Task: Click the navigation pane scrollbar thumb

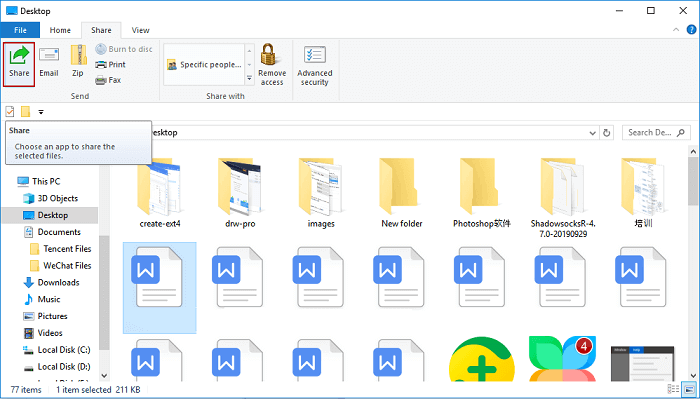Action: pyautogui.click(x=104, y=292)
